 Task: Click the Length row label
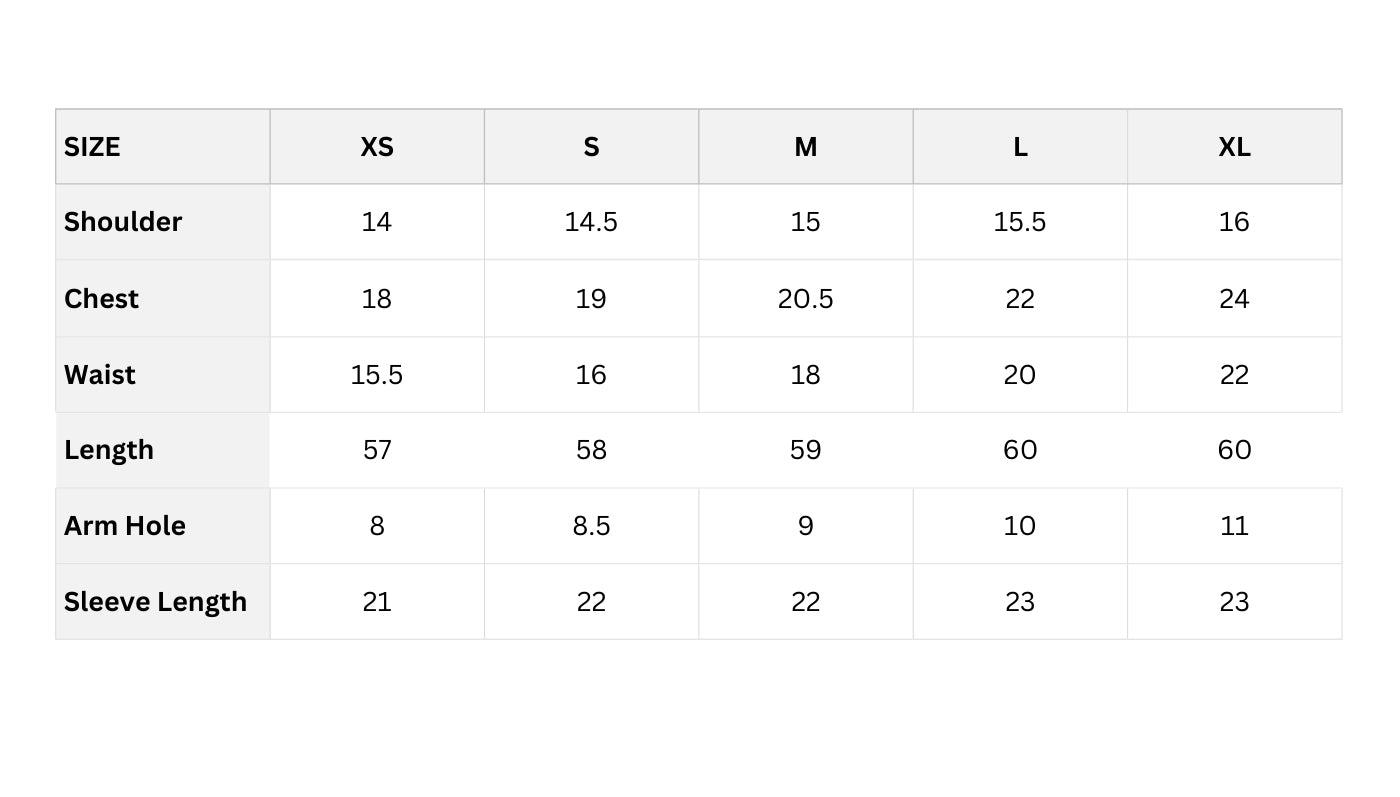[x=109, y=450]
